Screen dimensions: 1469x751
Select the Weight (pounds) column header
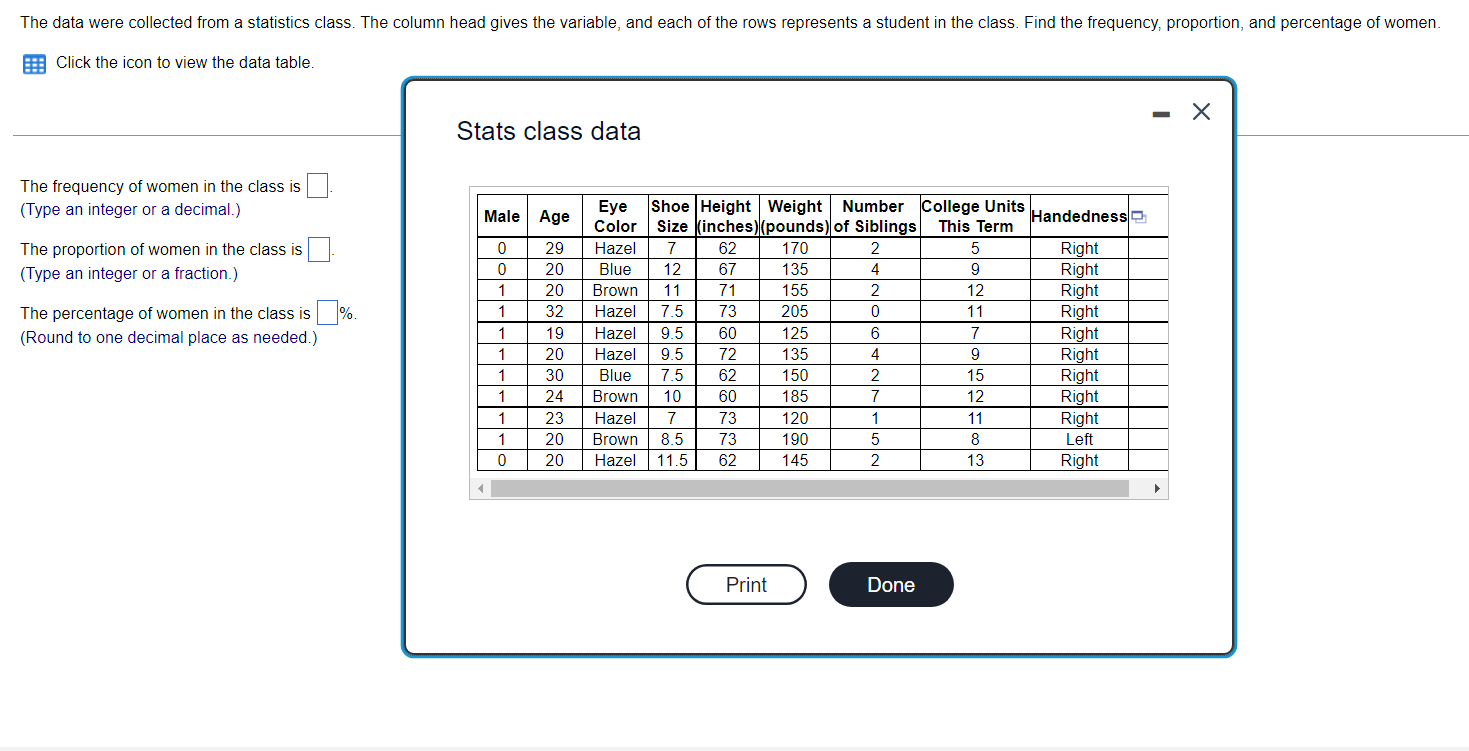point(794,215)
